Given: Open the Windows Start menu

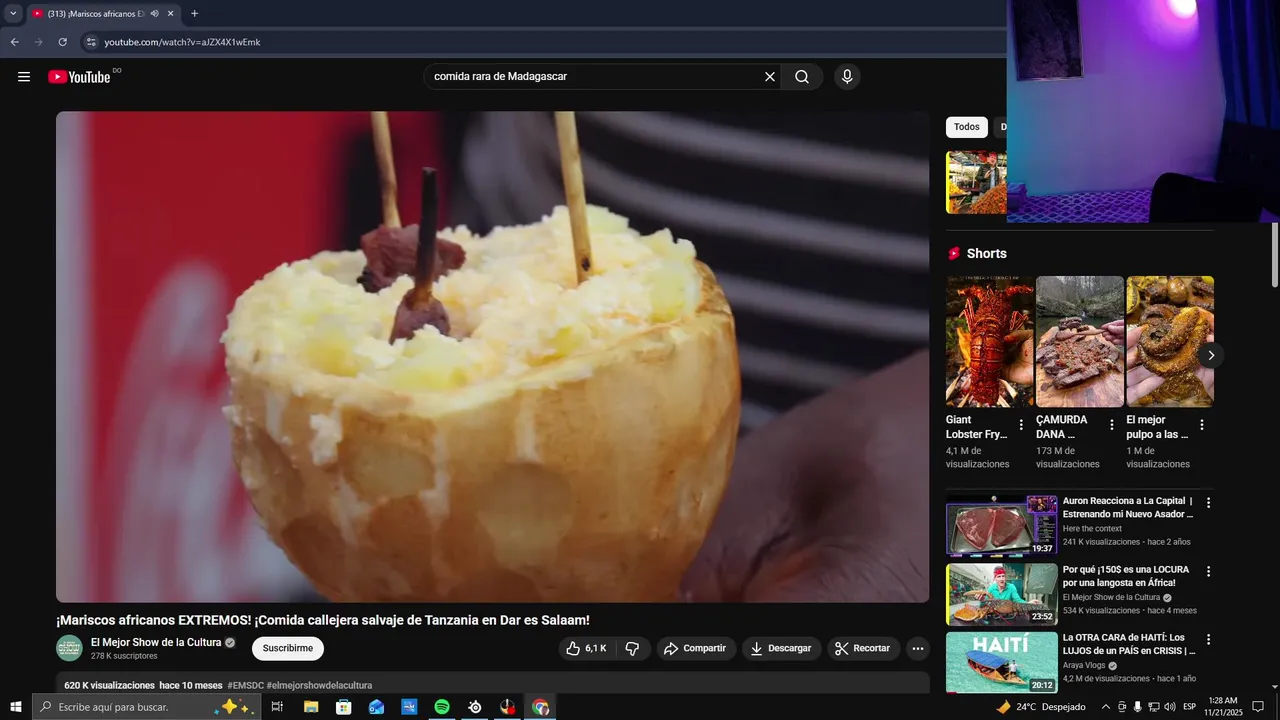Looking at the screenshot, I should (x=15, y=707).
